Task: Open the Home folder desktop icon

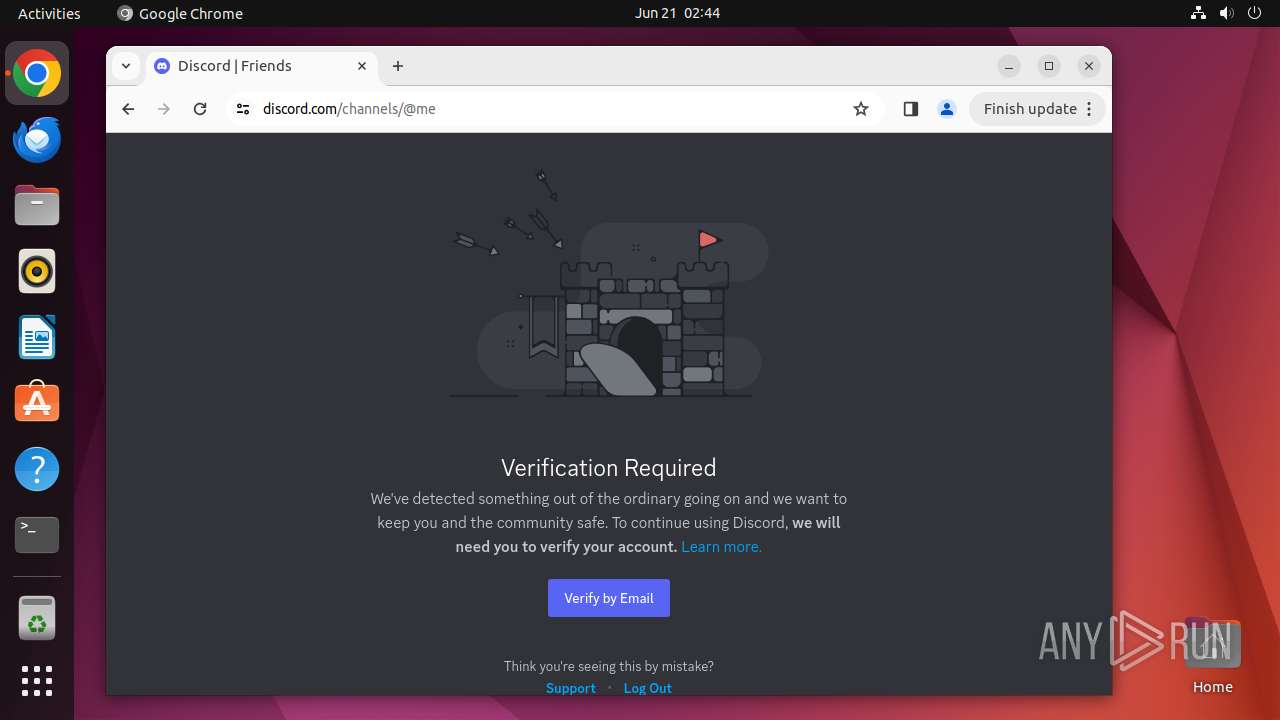Action: [1212, 656]
